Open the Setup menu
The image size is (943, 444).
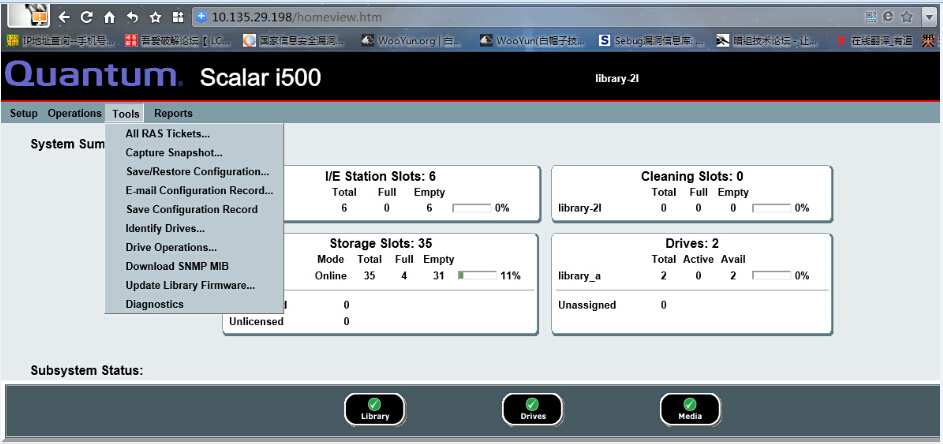[23, 113]
